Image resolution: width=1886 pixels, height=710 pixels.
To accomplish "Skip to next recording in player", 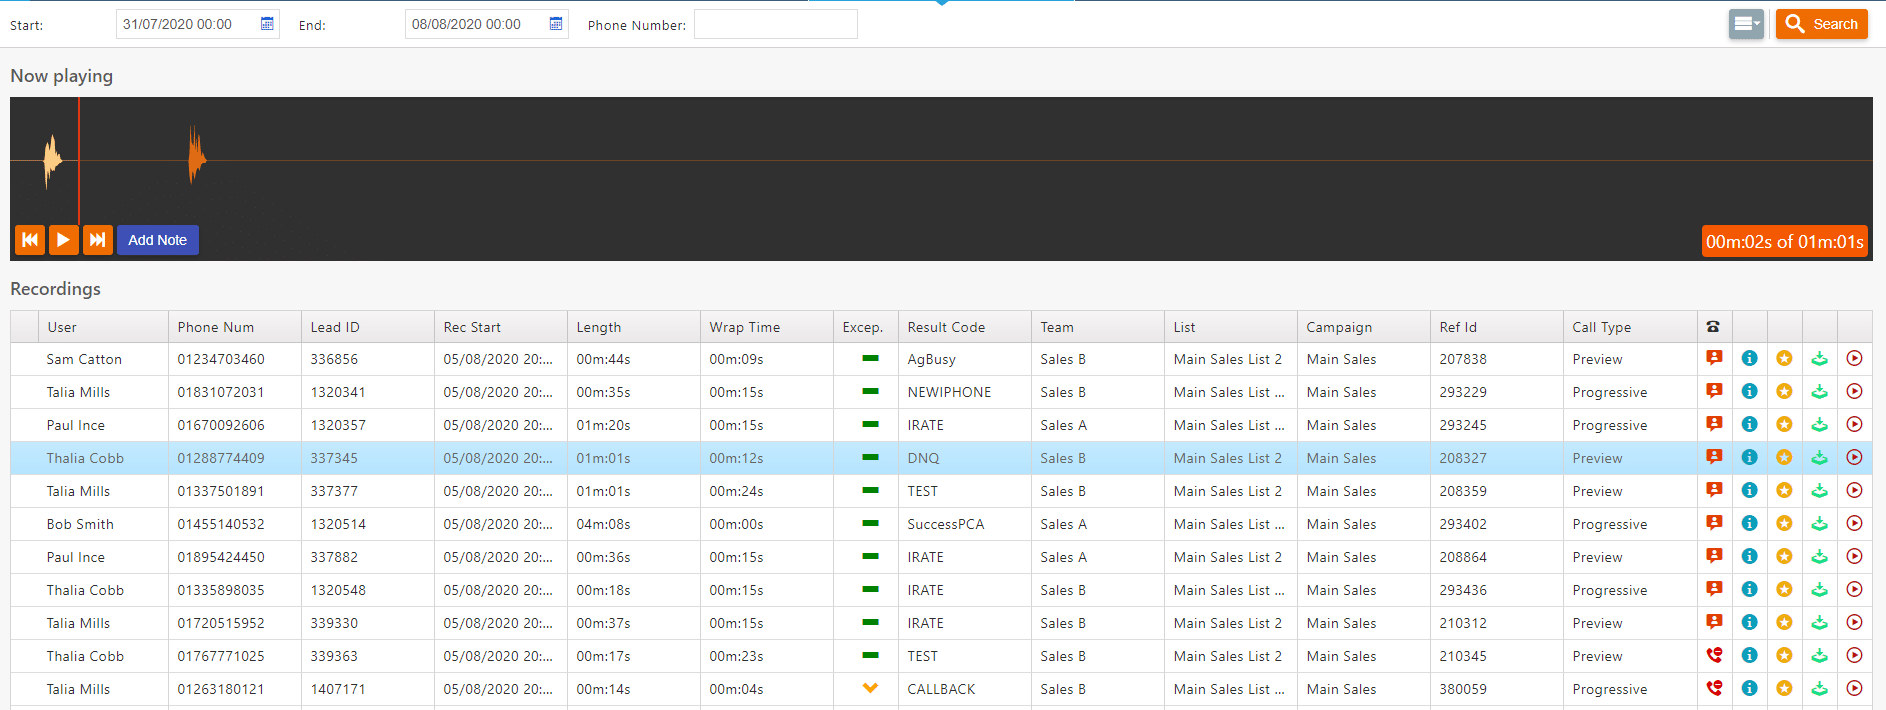I will point(97,240).
